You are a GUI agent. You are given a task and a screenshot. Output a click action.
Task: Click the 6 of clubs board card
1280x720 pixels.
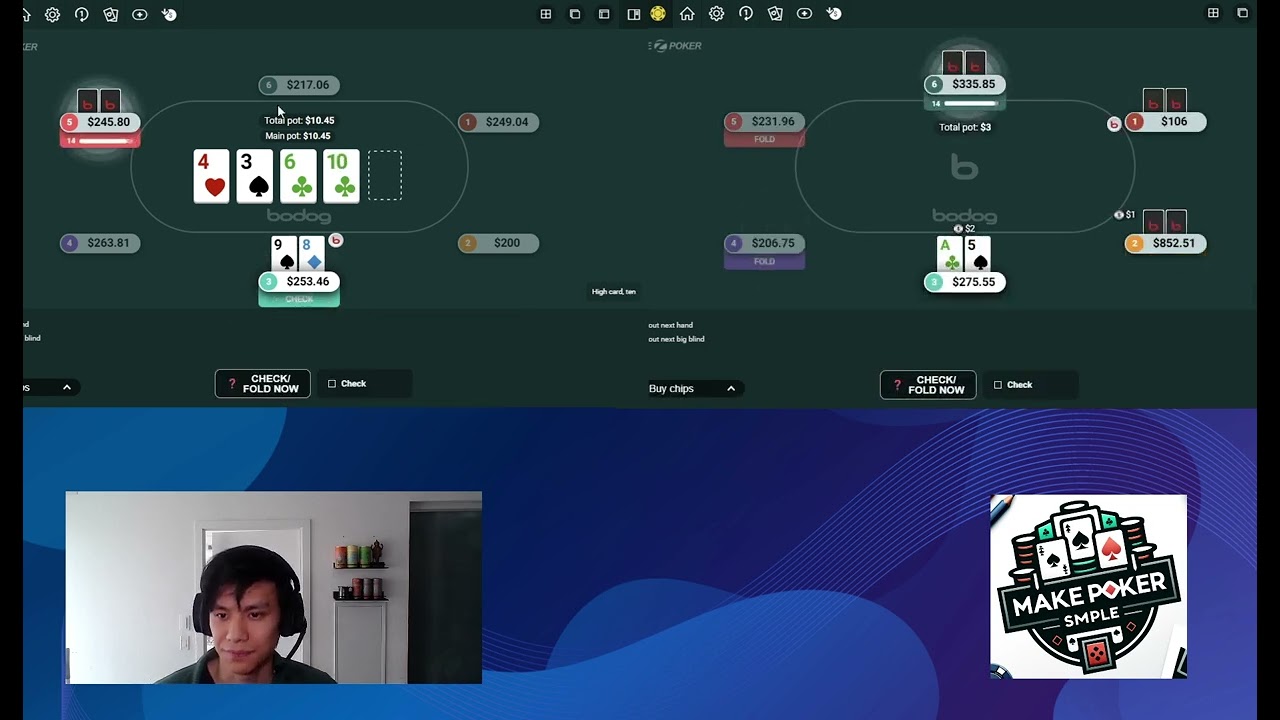click(x=298, y=176)
